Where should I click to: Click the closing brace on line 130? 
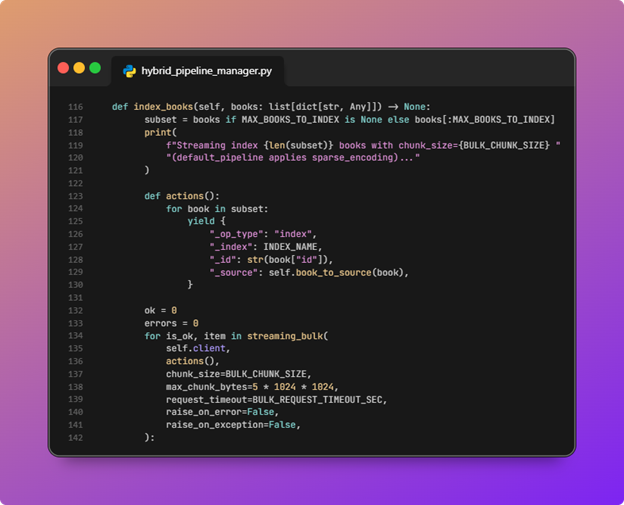click(190, 285)
